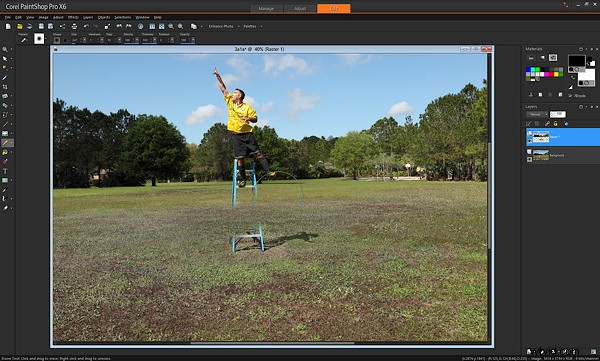Undo the last action

click(86, 26)
